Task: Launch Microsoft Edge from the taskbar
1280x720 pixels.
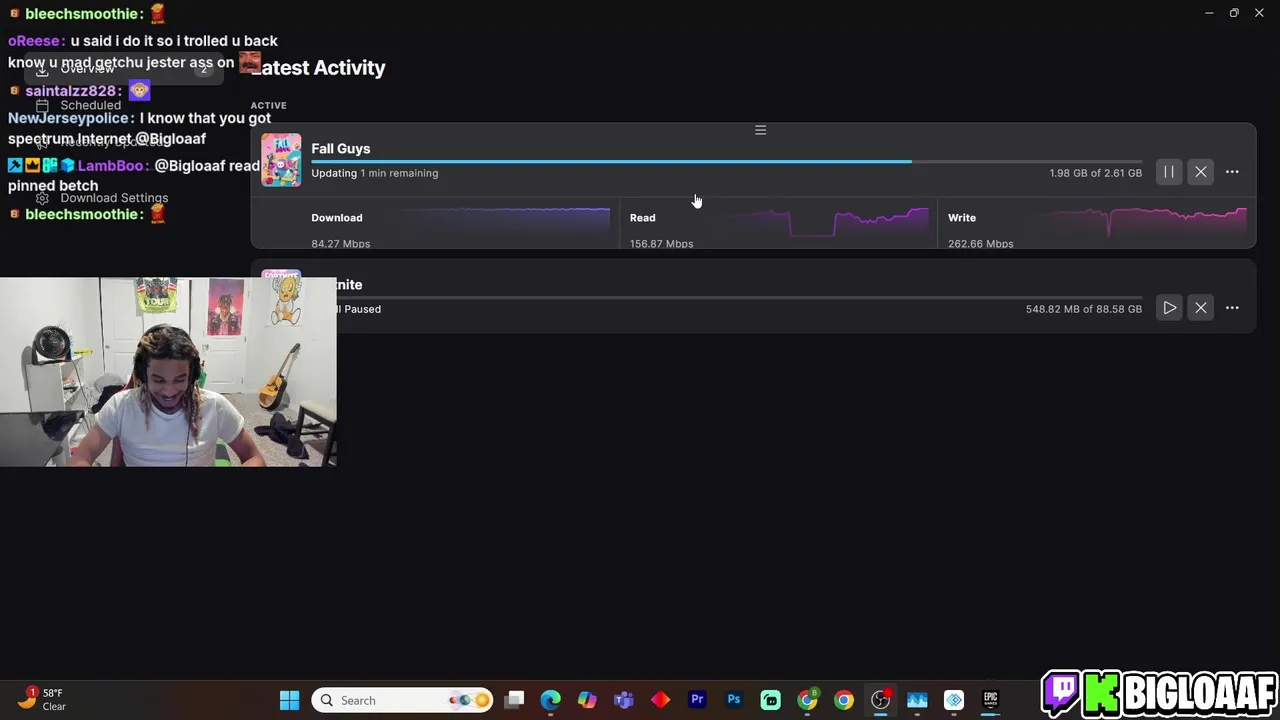Action: (x=551, y=700)
